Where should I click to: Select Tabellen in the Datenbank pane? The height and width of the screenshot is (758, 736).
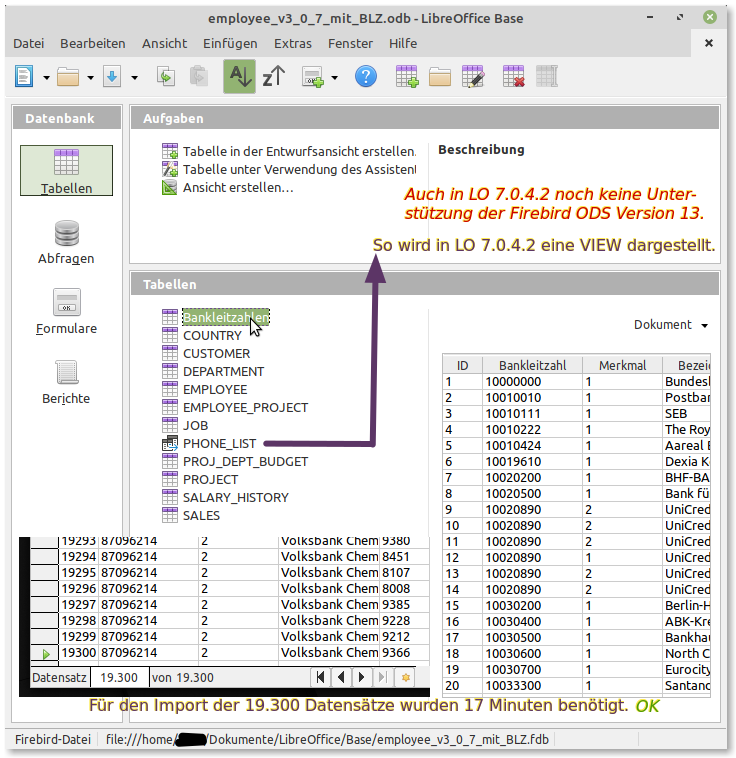tap(66, 171)
